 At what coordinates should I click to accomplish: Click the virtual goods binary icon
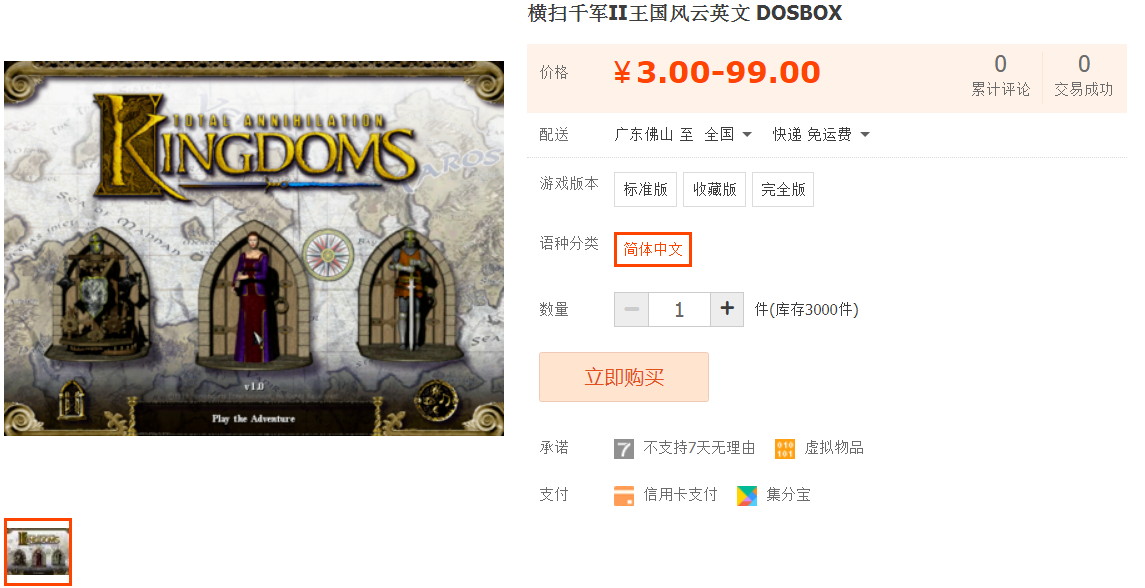click(784, 448)
